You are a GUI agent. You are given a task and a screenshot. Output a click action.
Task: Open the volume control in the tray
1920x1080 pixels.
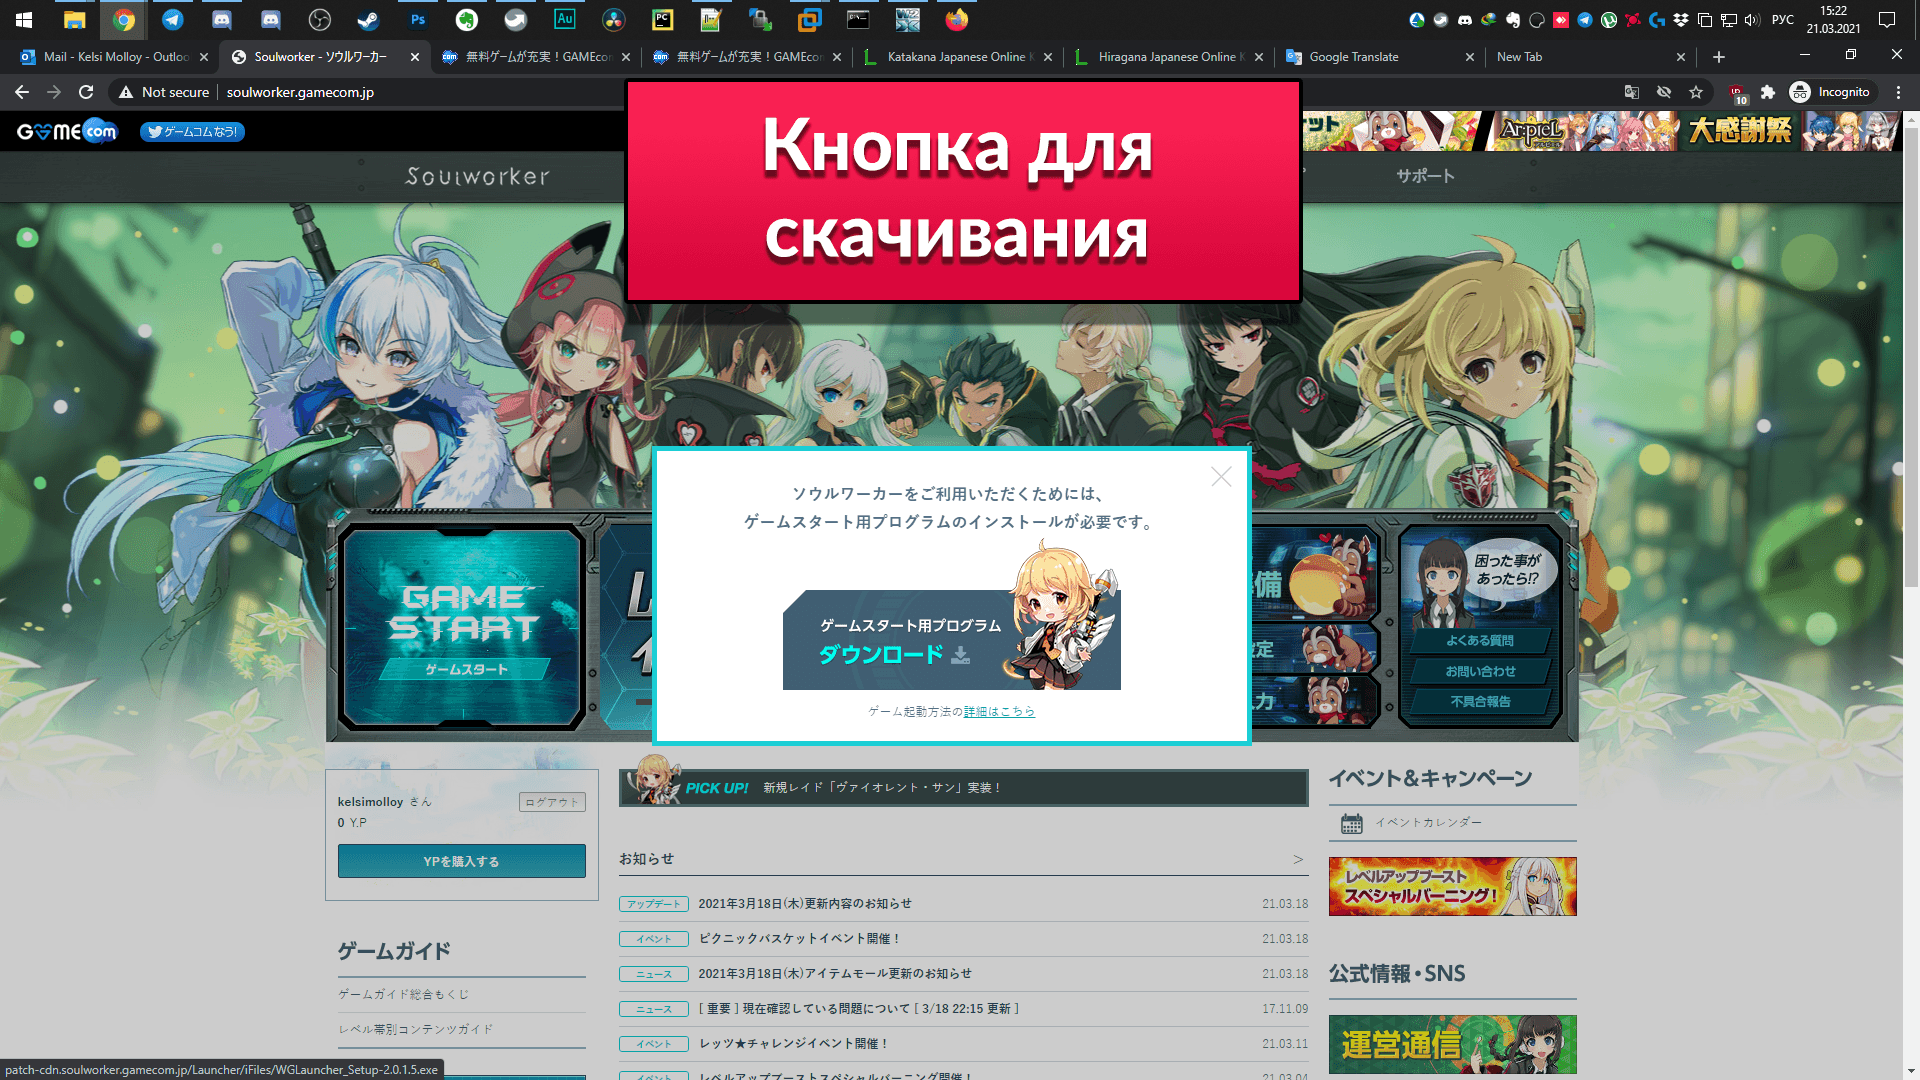[x=1752, y=20]
